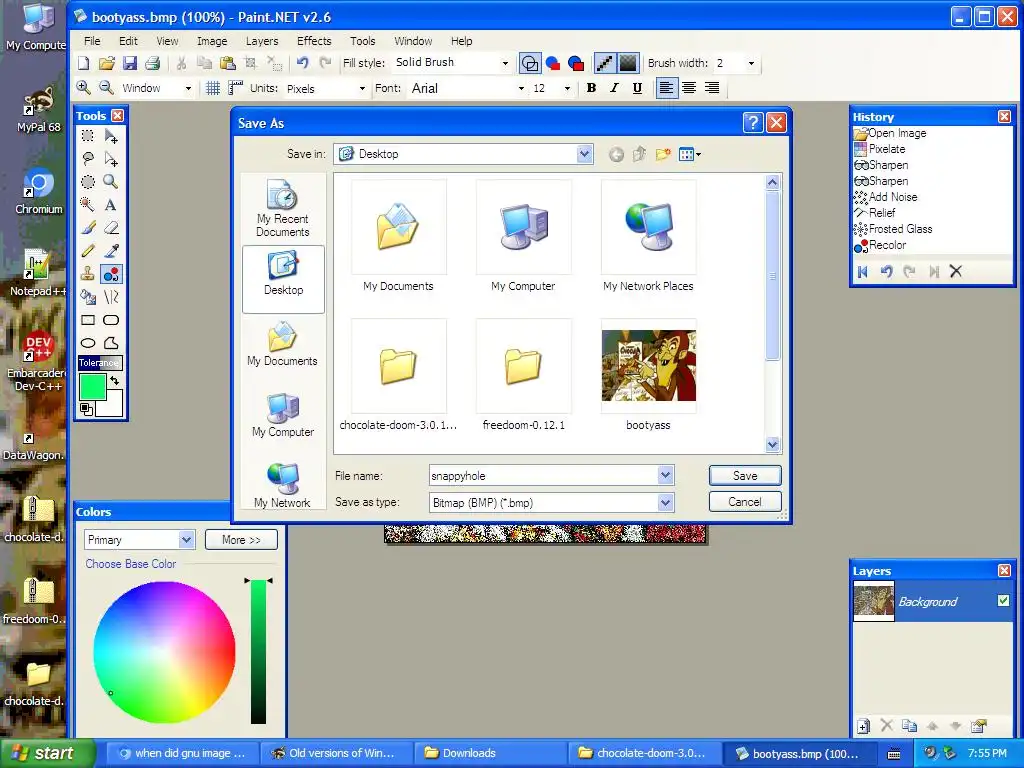Toggle the Background layer visibility checkbox
Image resolution: width=1024 pixels, height=768 pixels.
[x=1004, y=600]
